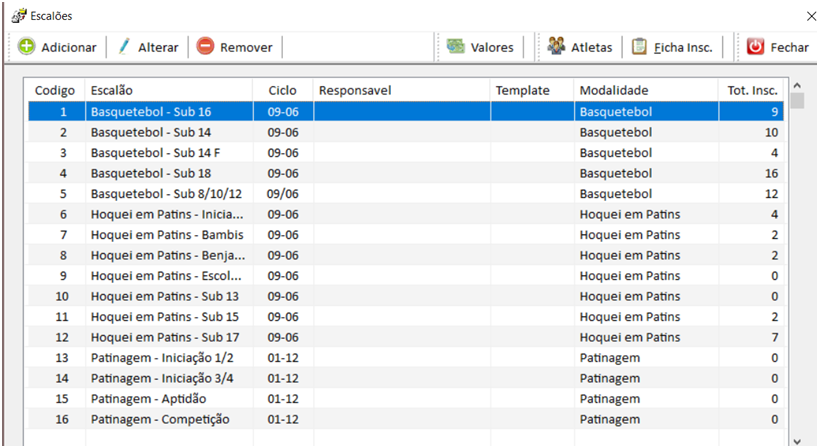819x448 pixels.
Task: Click the green Adicionar plus icon
Action: (x=27, y=47)
